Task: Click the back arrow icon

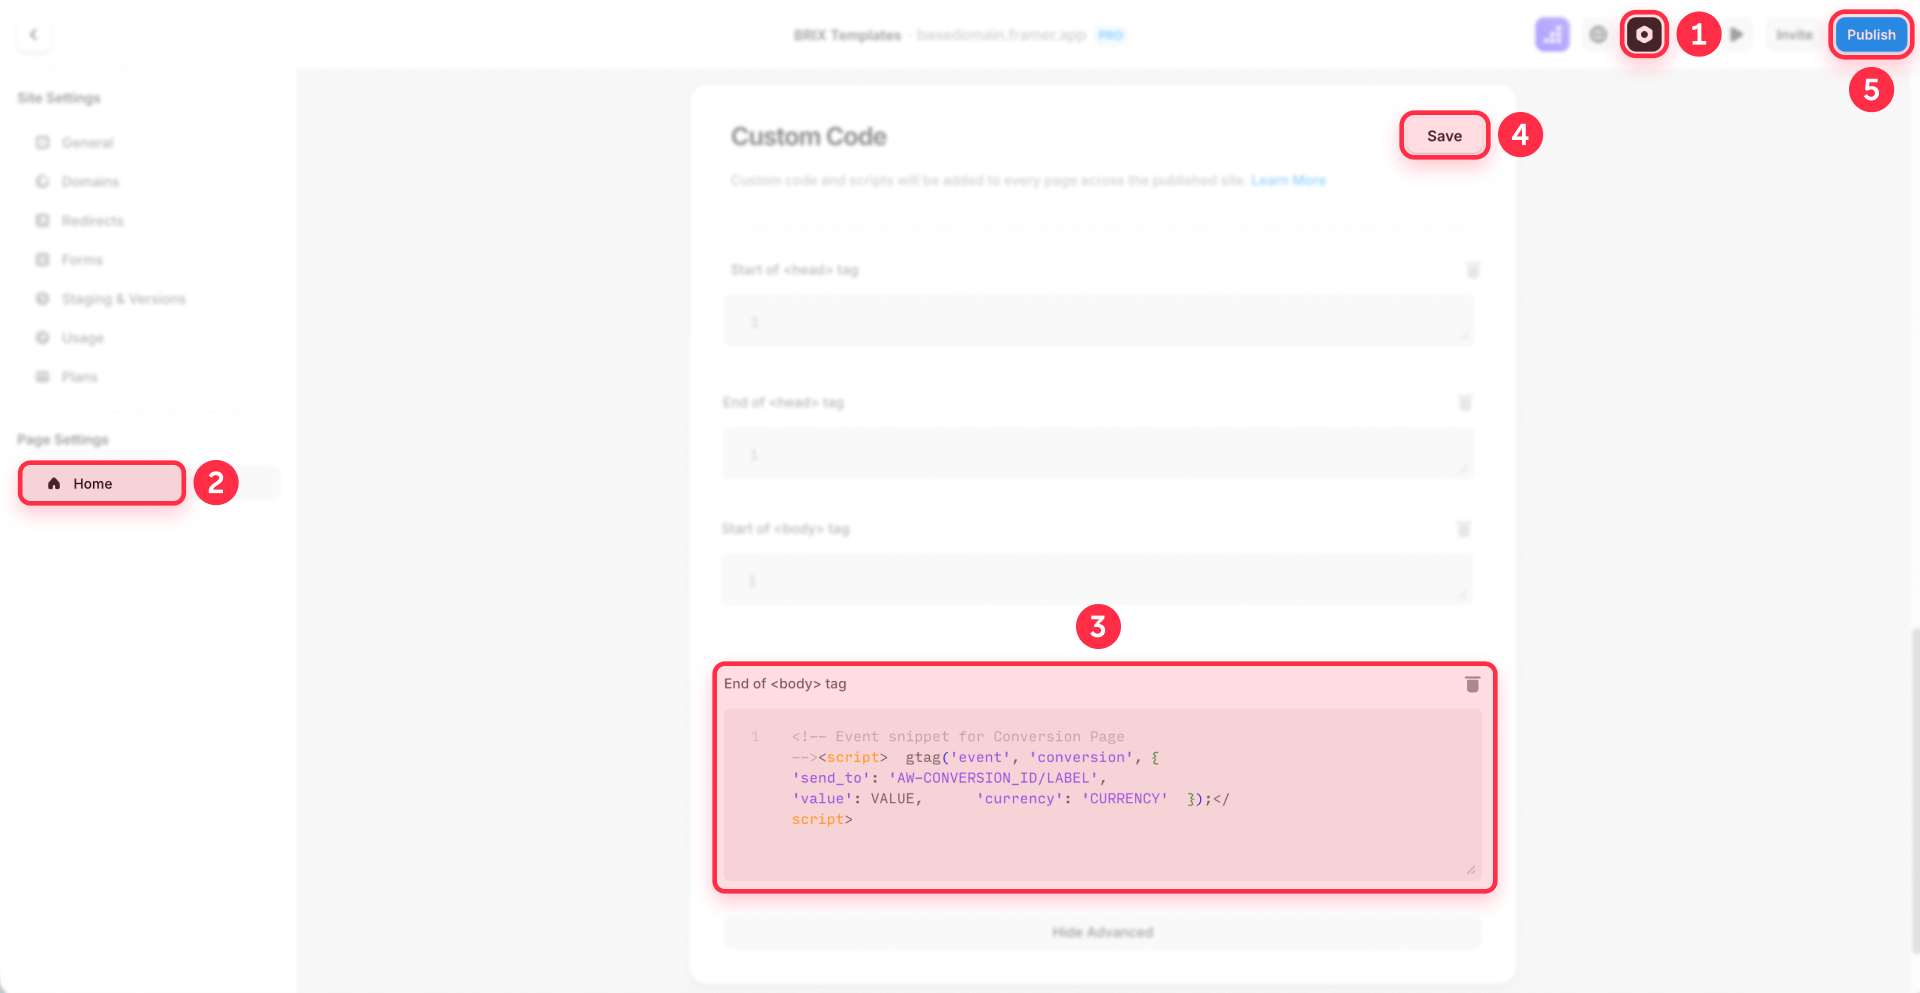Action: [33, 33]
